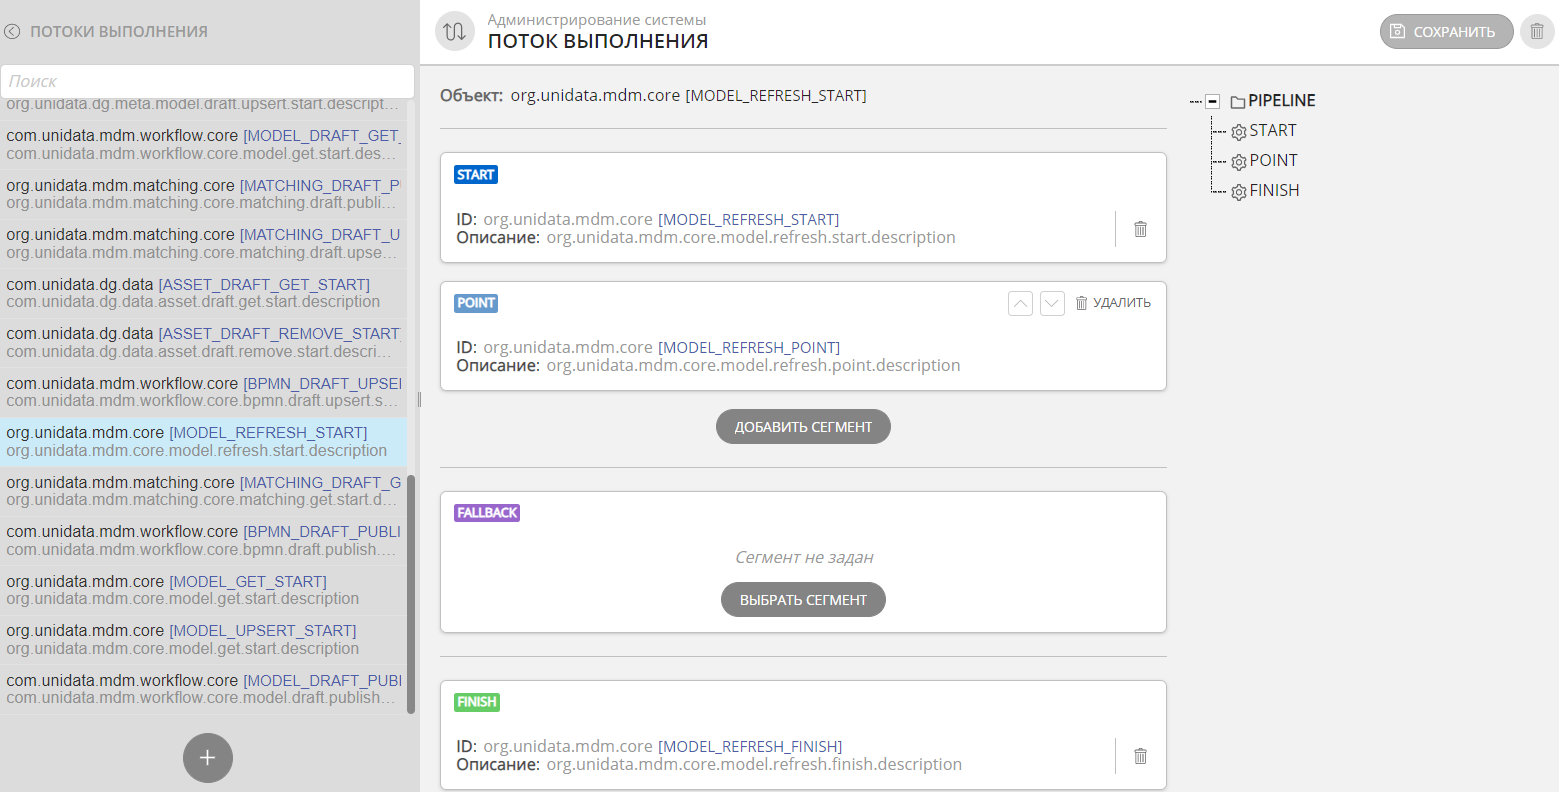Click the gear icon next to FINISH in the tree
The height and width of the screenshot is (792, 1559).
pos(1239,192)
